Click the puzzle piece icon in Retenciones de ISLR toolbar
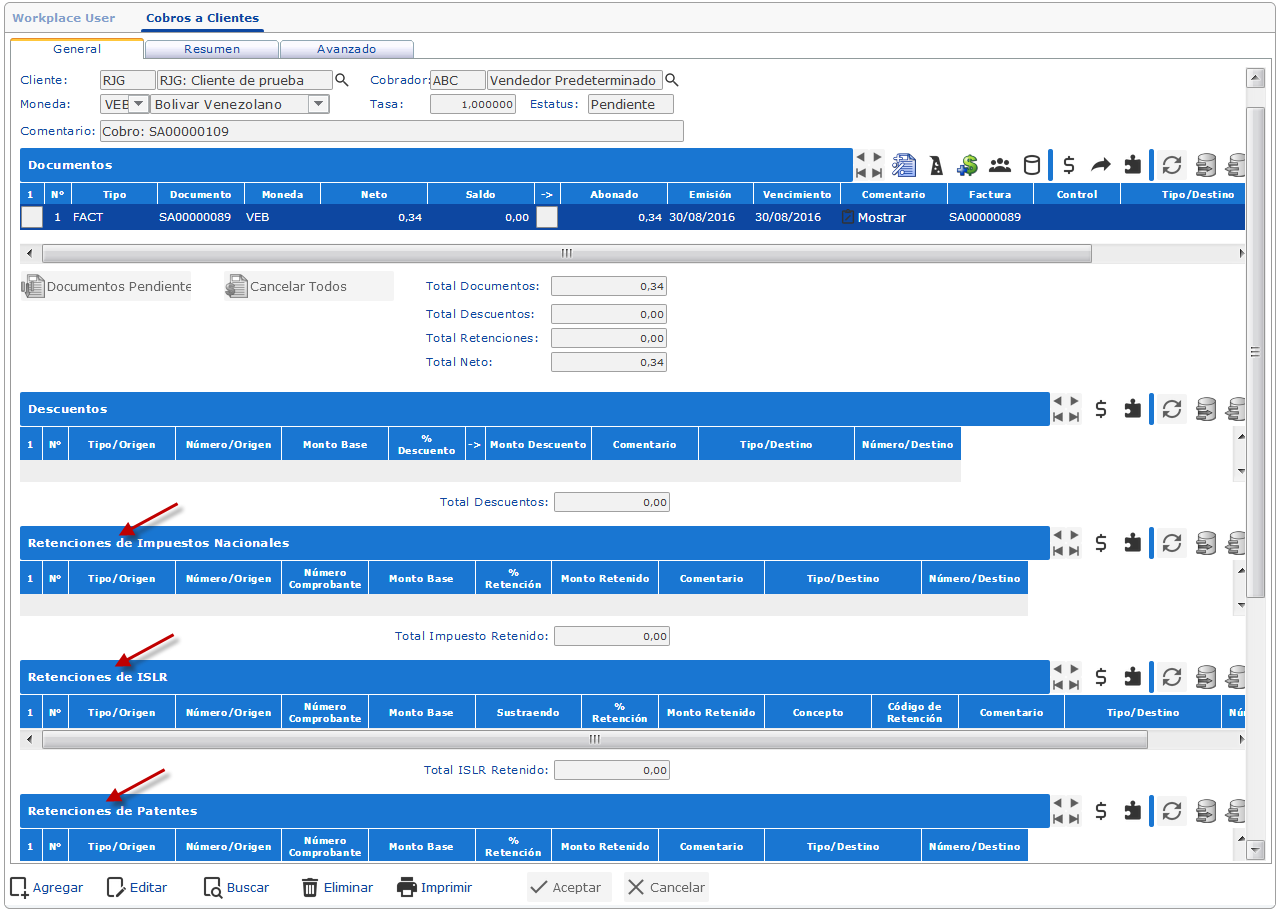 (x=1133, y=677)
